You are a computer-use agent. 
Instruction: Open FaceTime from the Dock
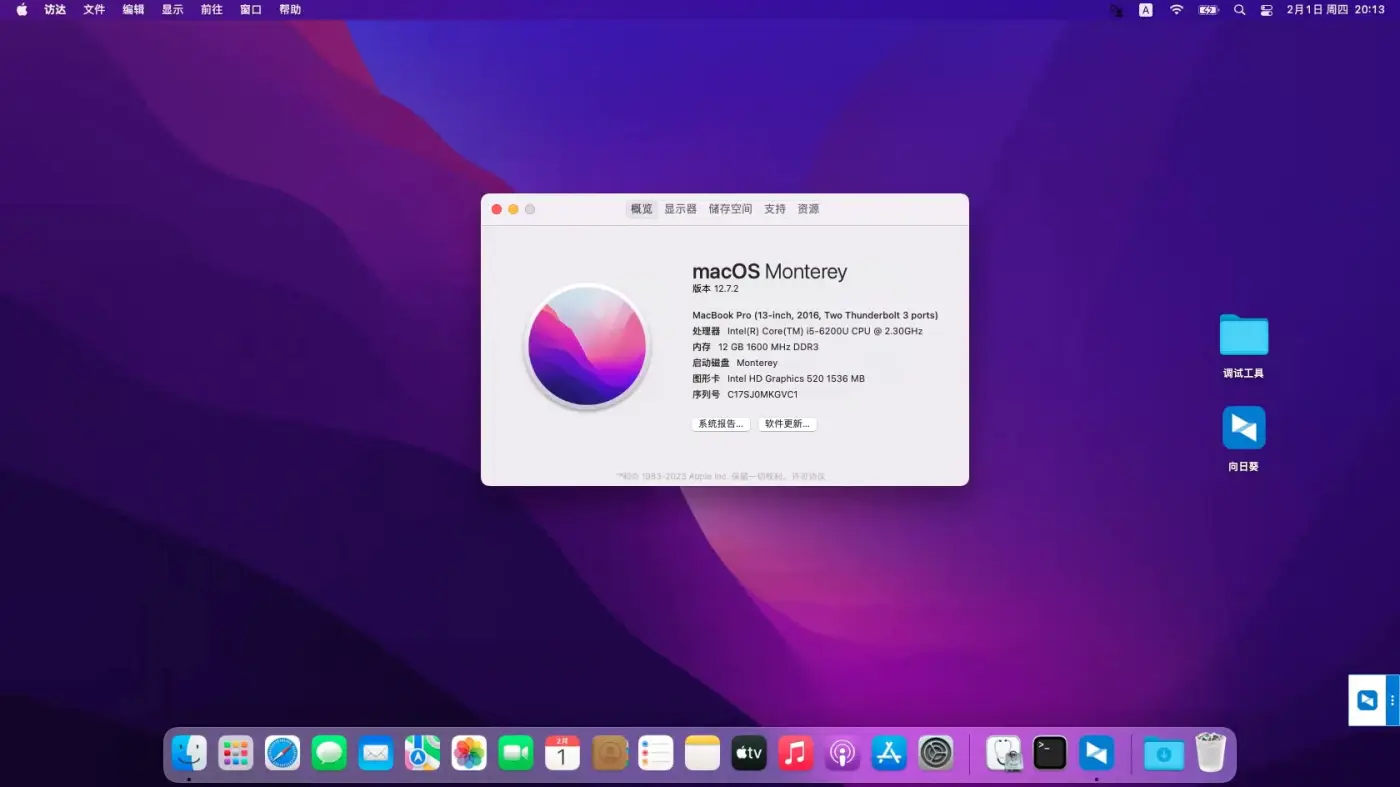point(516,752)
